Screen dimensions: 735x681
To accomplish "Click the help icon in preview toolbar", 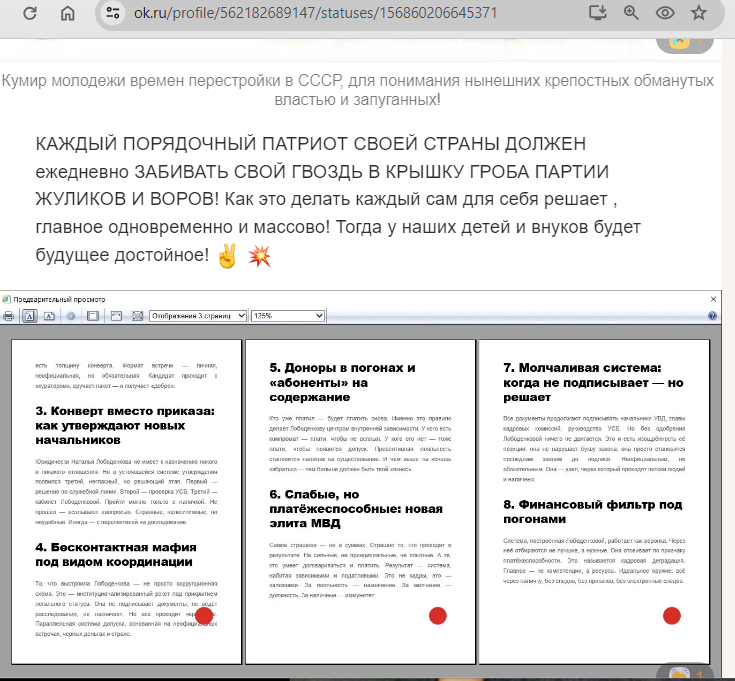I will (712, 316).
